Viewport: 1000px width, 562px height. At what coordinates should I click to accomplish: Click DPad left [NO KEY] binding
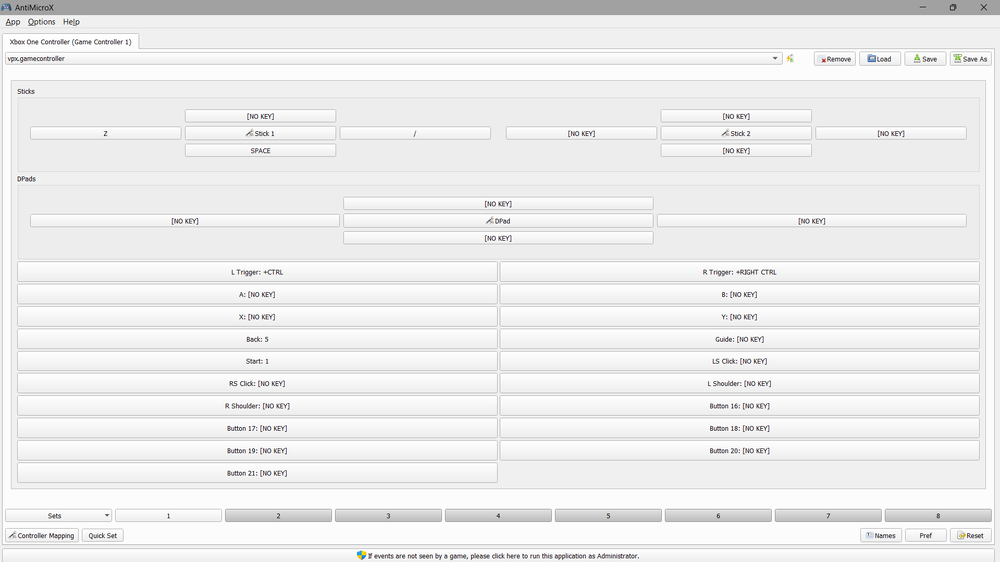(185, 221)
